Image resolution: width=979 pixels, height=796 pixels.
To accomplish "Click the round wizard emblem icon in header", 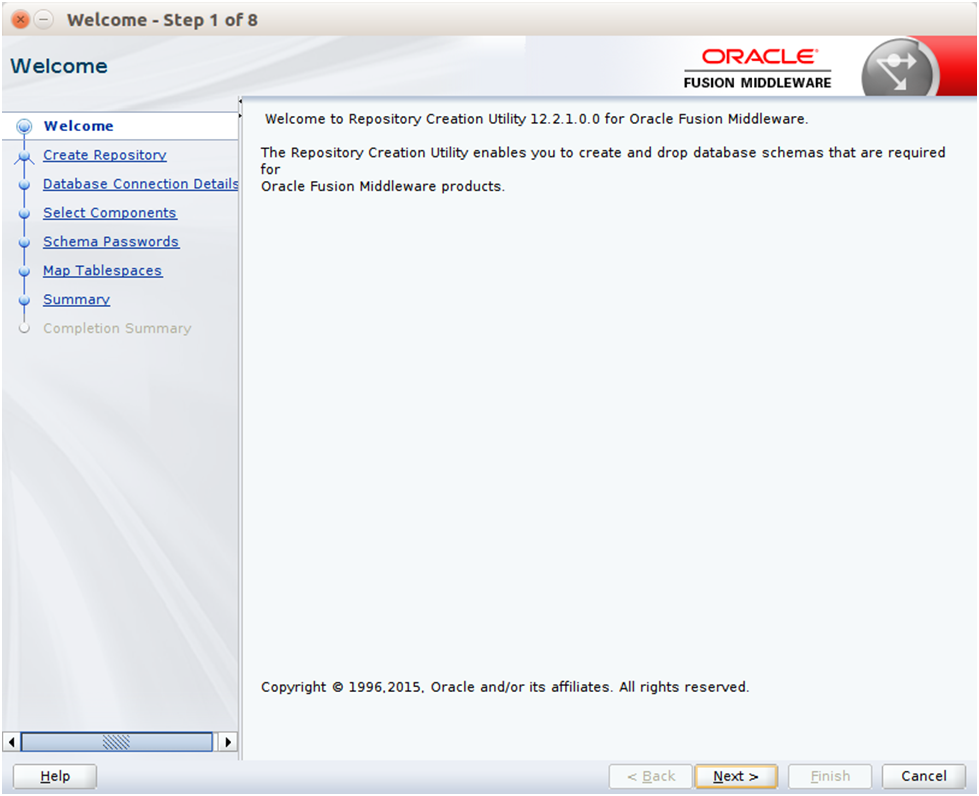I will coord(898,69).
